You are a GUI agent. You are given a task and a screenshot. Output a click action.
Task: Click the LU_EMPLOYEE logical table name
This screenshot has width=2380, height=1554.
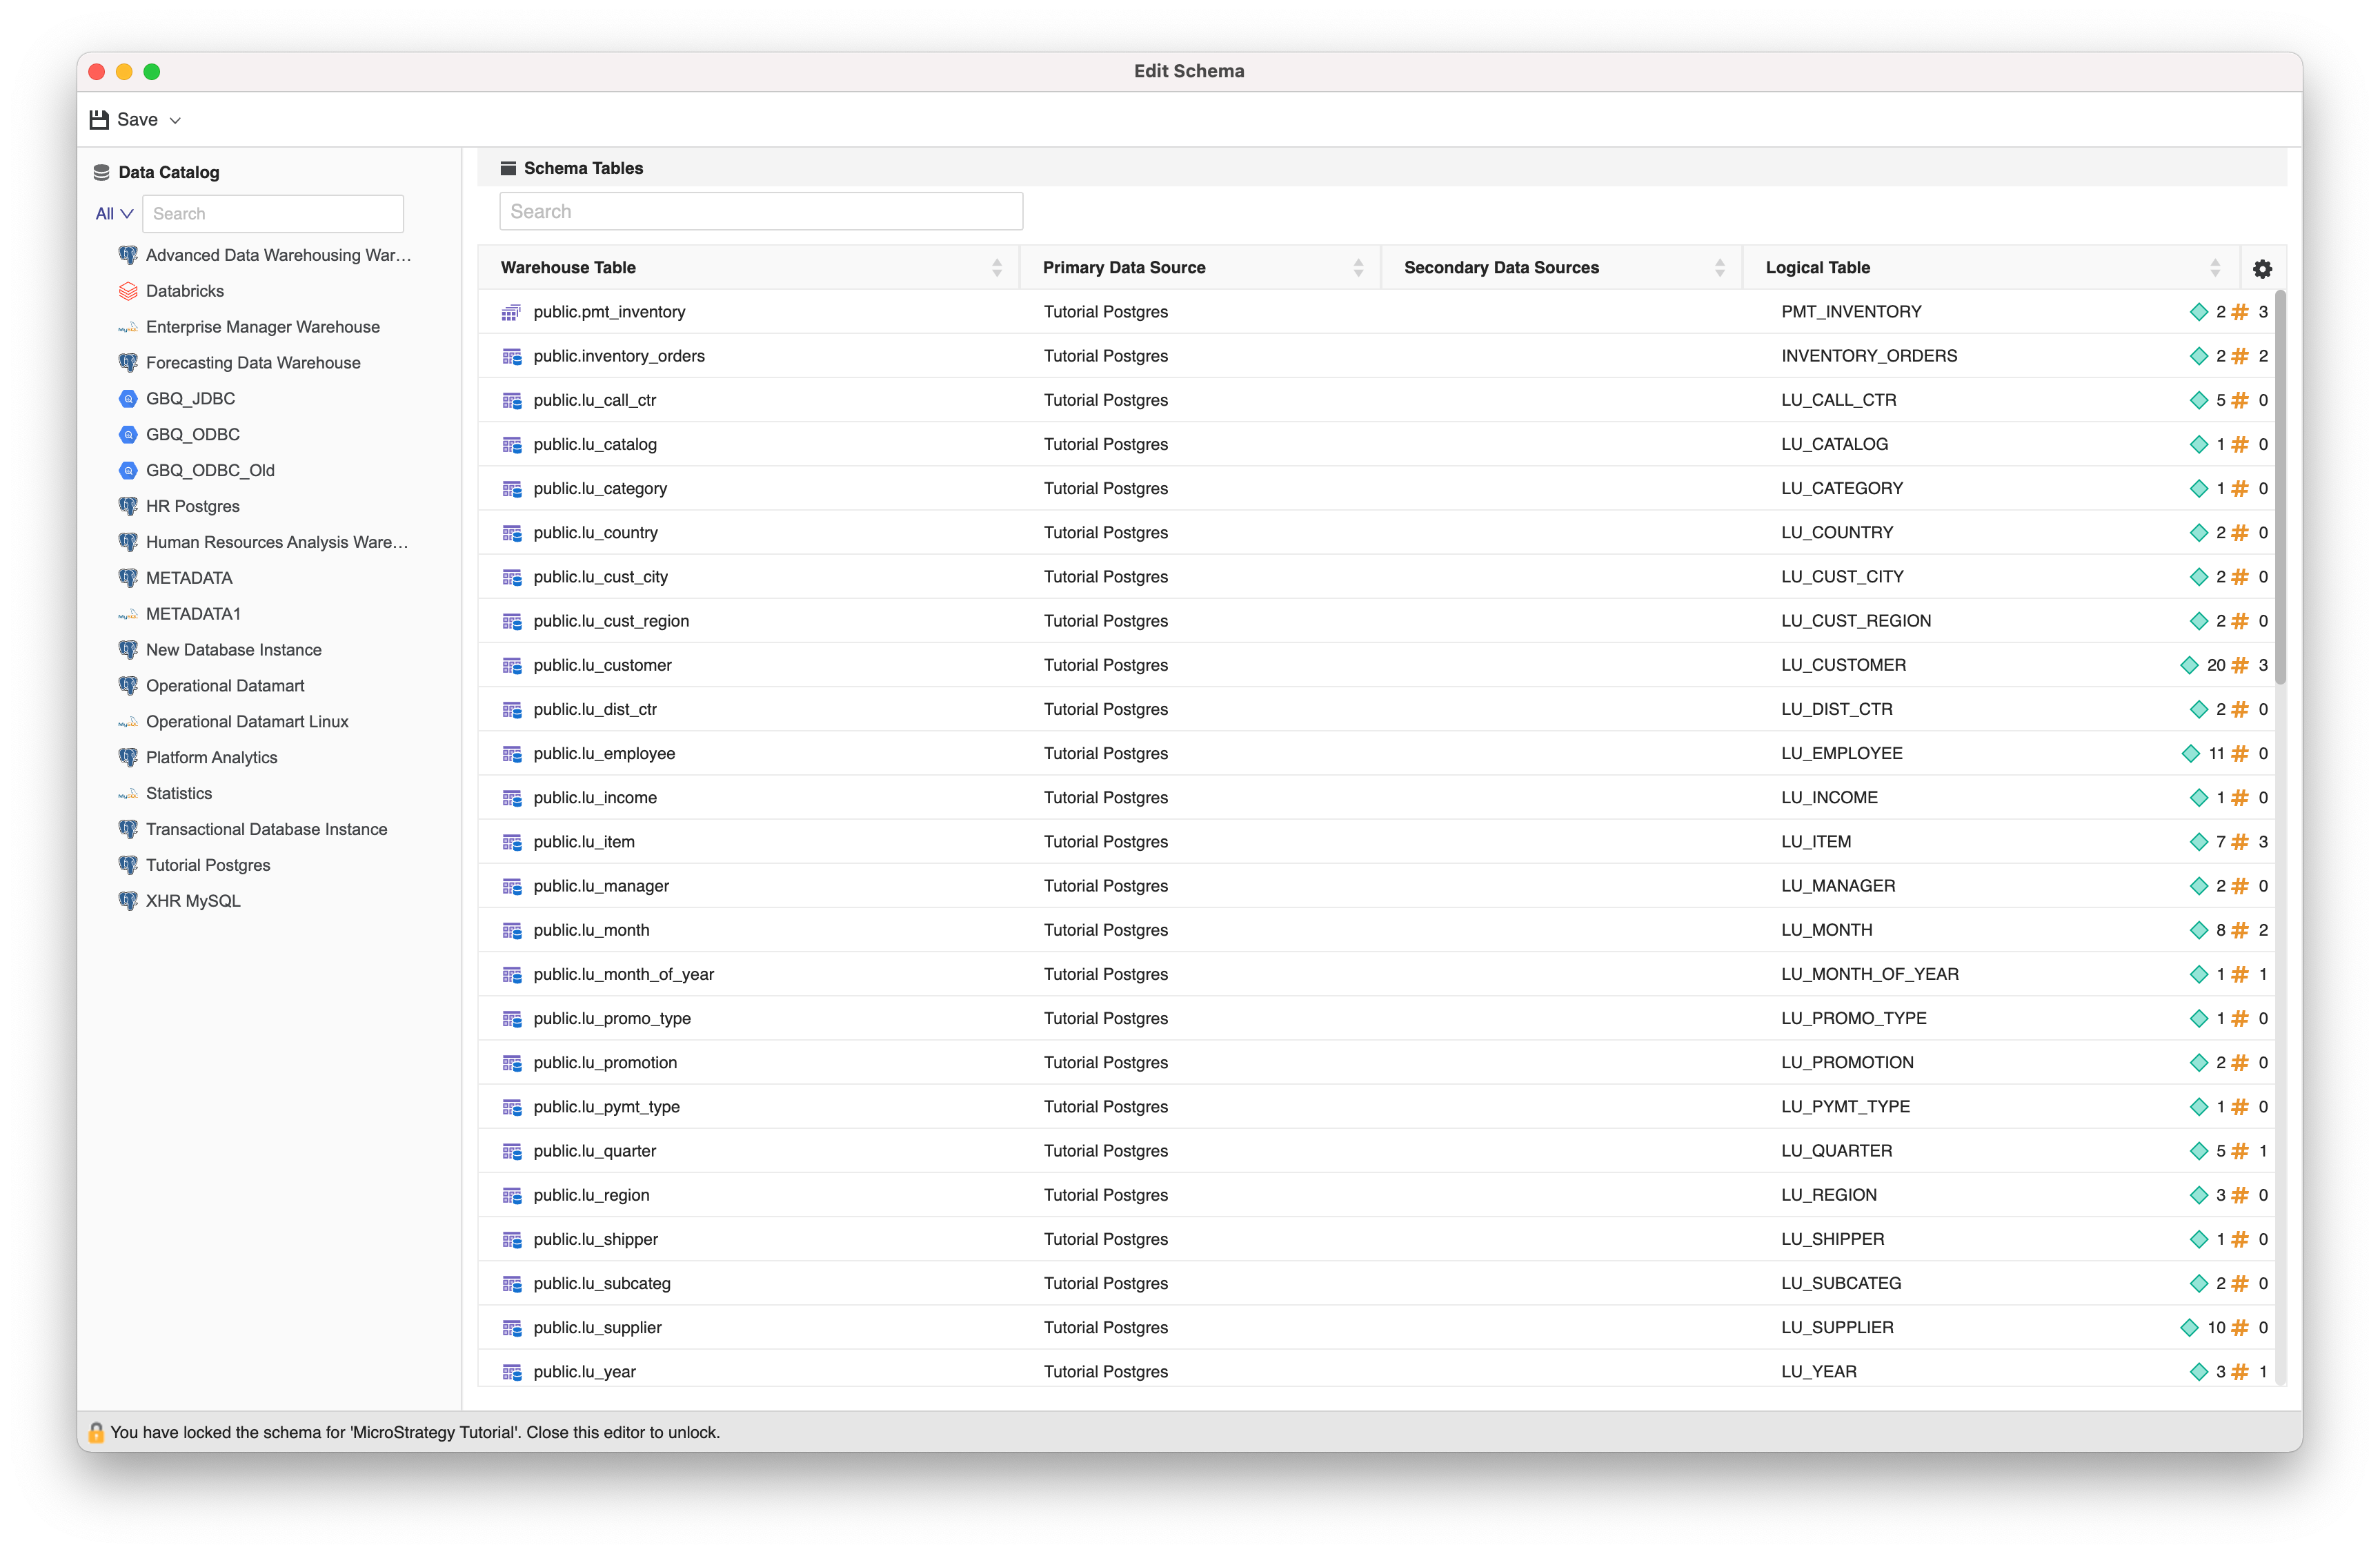pos(1841,754)
